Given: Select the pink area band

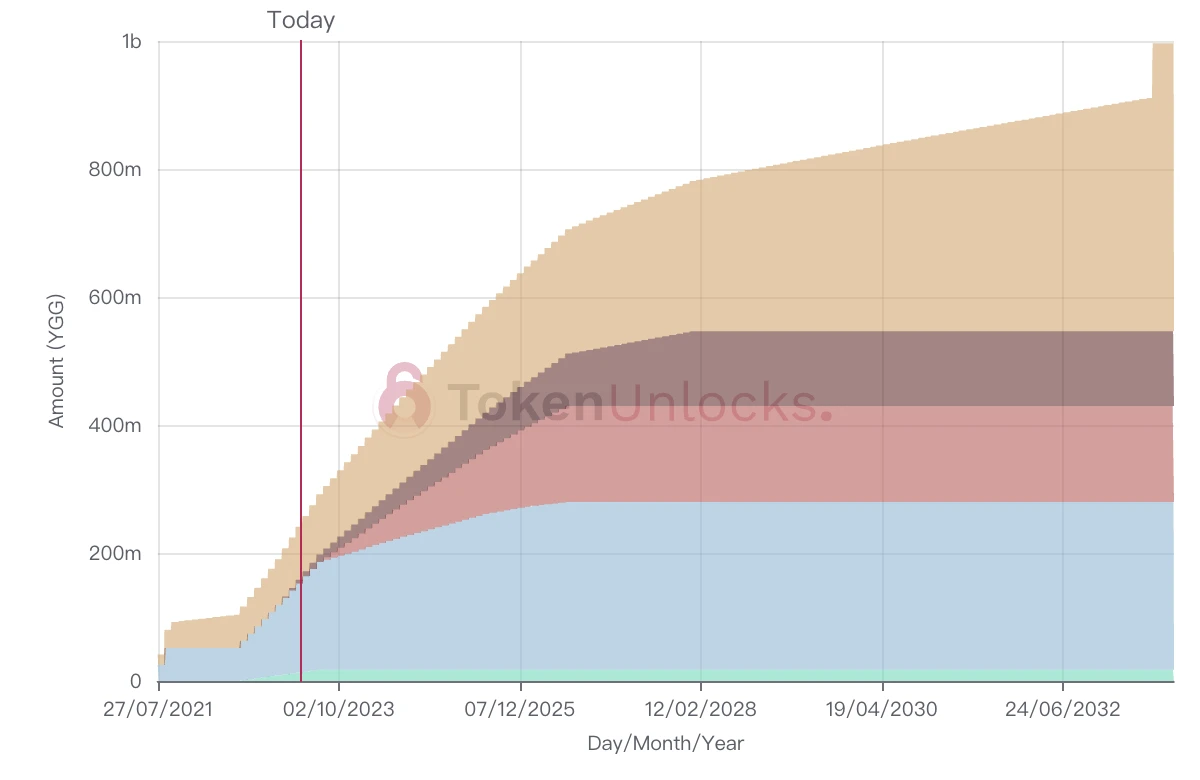Looking at the screenshot, I should click(x=900, y=453).
